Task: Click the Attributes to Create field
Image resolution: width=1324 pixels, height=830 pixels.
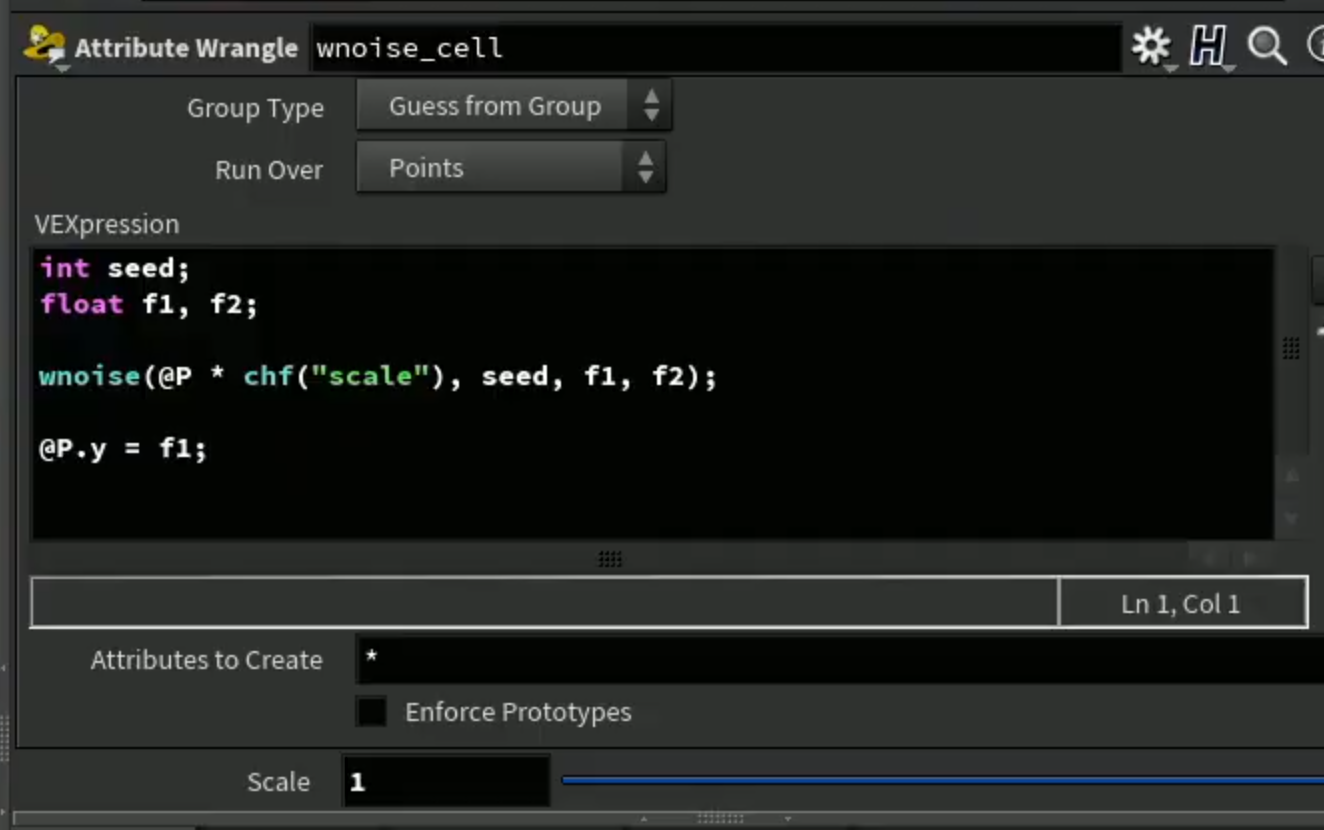Action: (x=840, y=660)
